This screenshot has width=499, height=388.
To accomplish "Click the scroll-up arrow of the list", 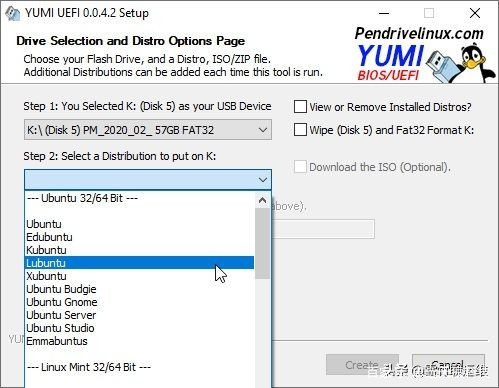I will click(263, 200).
